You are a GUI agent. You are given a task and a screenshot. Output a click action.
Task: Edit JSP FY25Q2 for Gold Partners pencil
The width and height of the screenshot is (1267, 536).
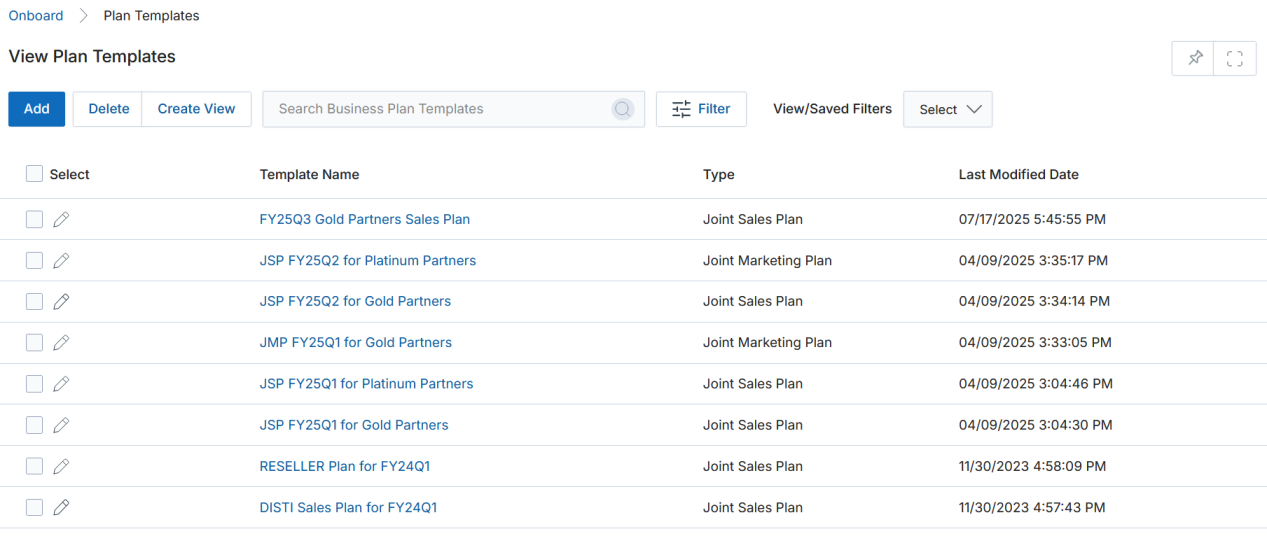(61, 301)
